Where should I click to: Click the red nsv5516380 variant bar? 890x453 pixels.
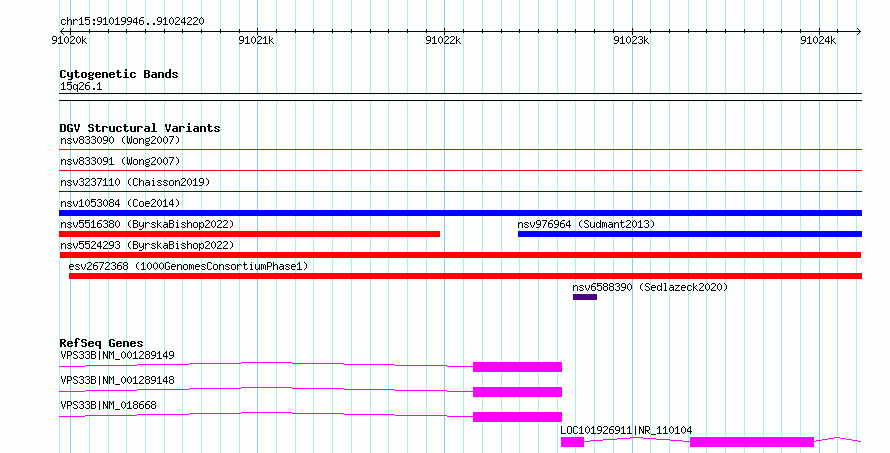250,234
